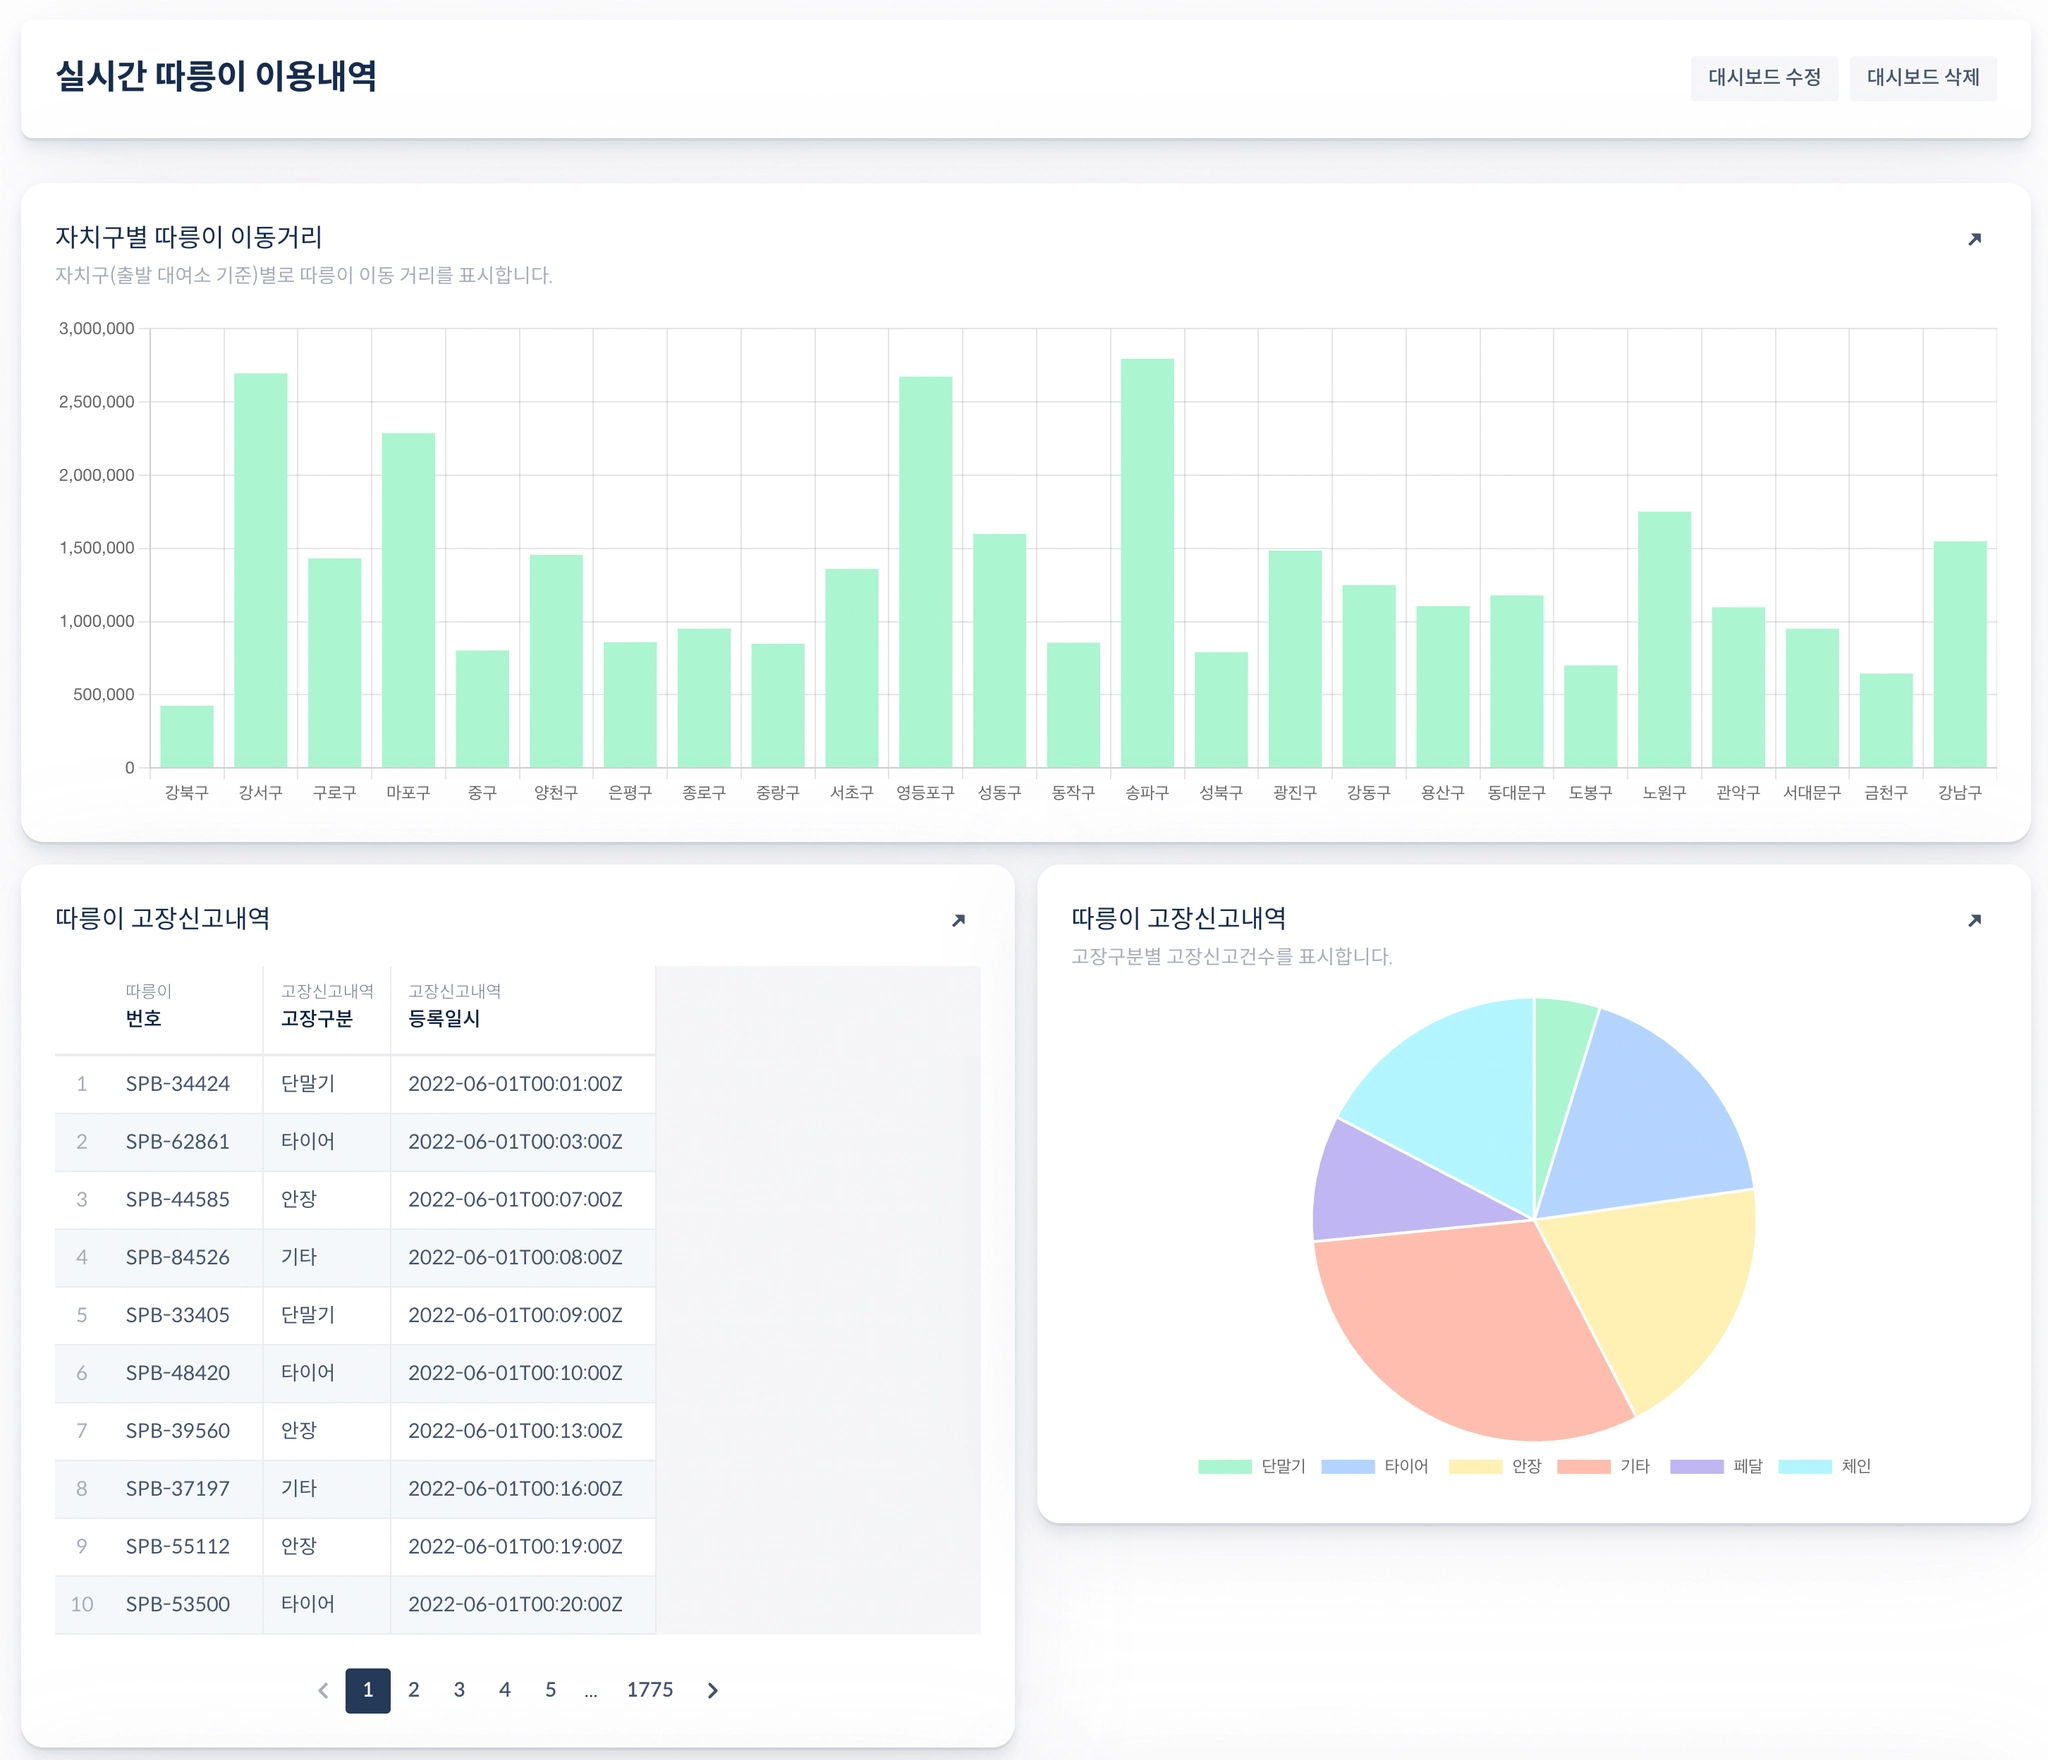Select the 송파구 bar in the chart
This screenshot has height=1760, width=2048.
pyautogui.click(x=1147, y=563)
